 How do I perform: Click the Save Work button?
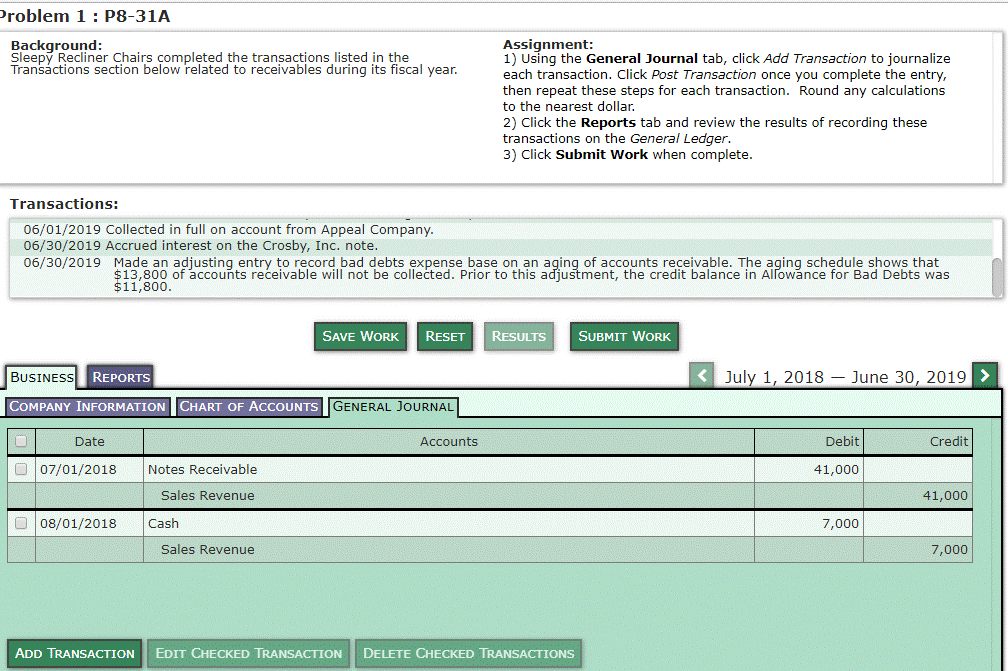click(x=360, y=336)
